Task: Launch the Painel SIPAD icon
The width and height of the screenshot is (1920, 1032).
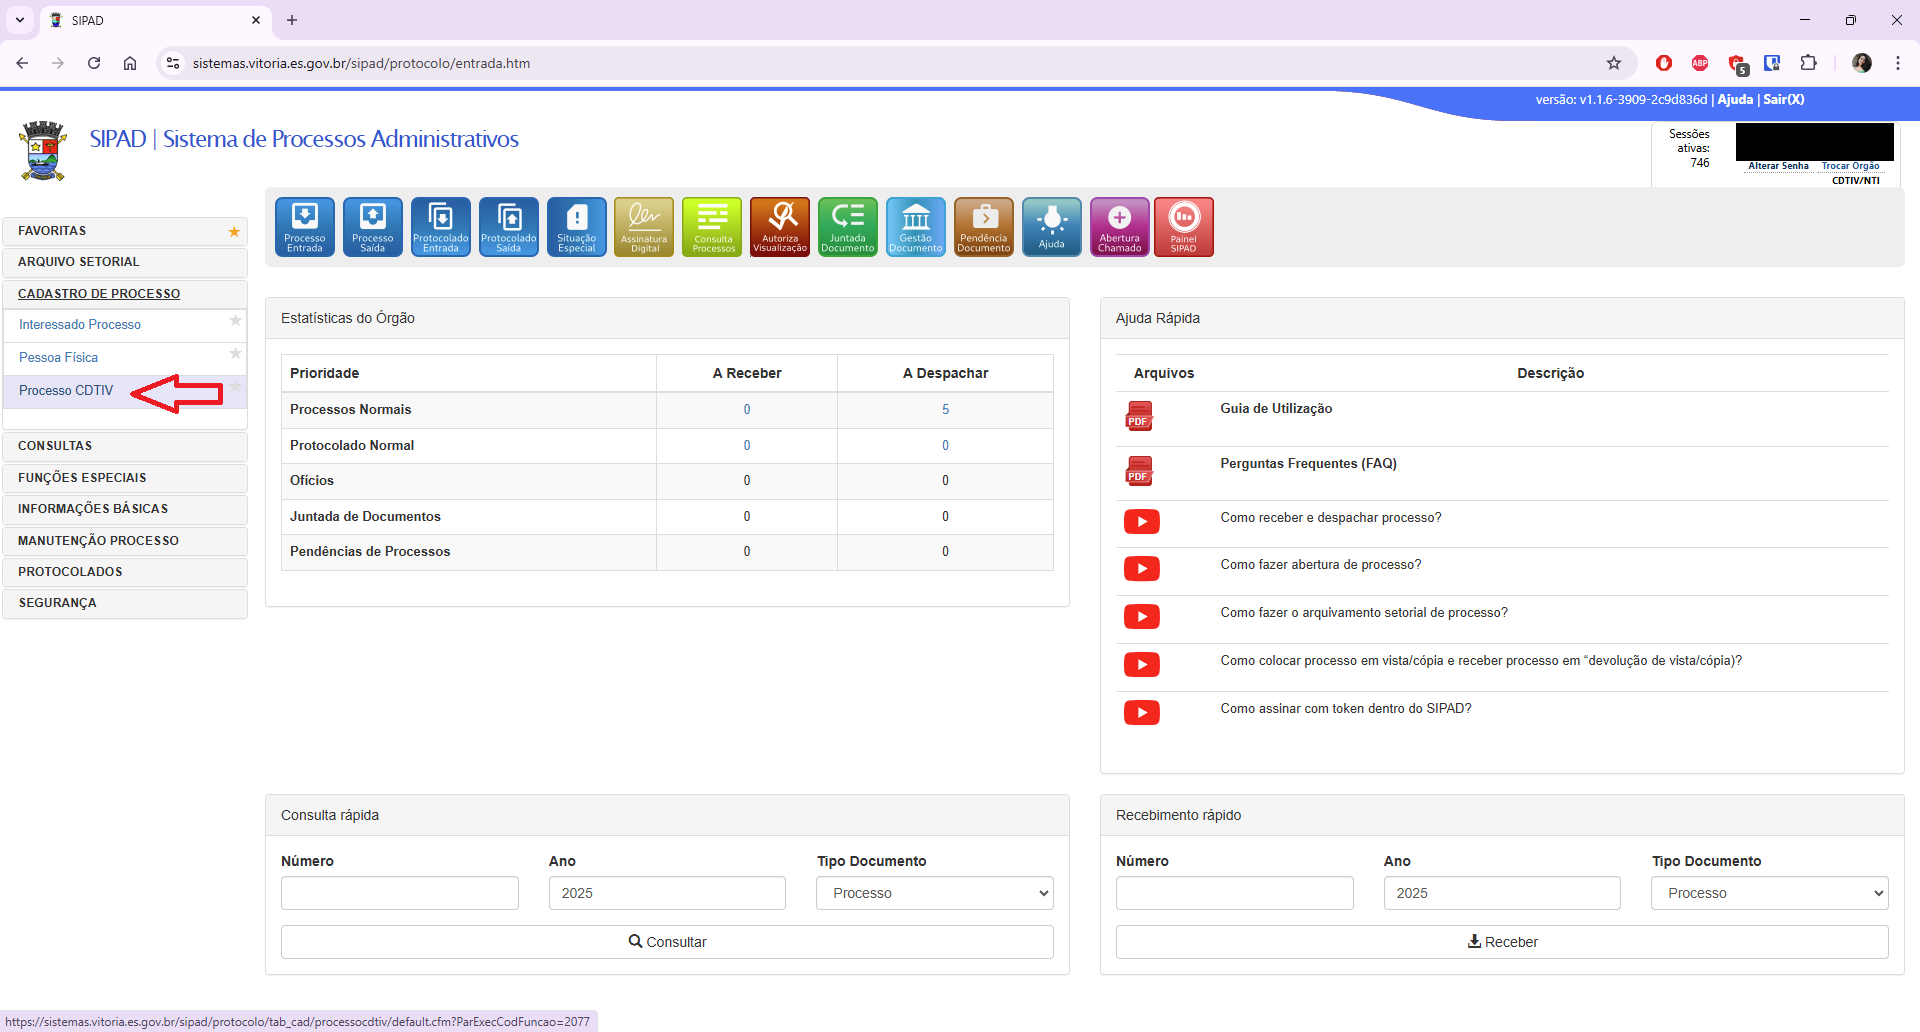Action: pyautogui.click(x=1184, y=227)
